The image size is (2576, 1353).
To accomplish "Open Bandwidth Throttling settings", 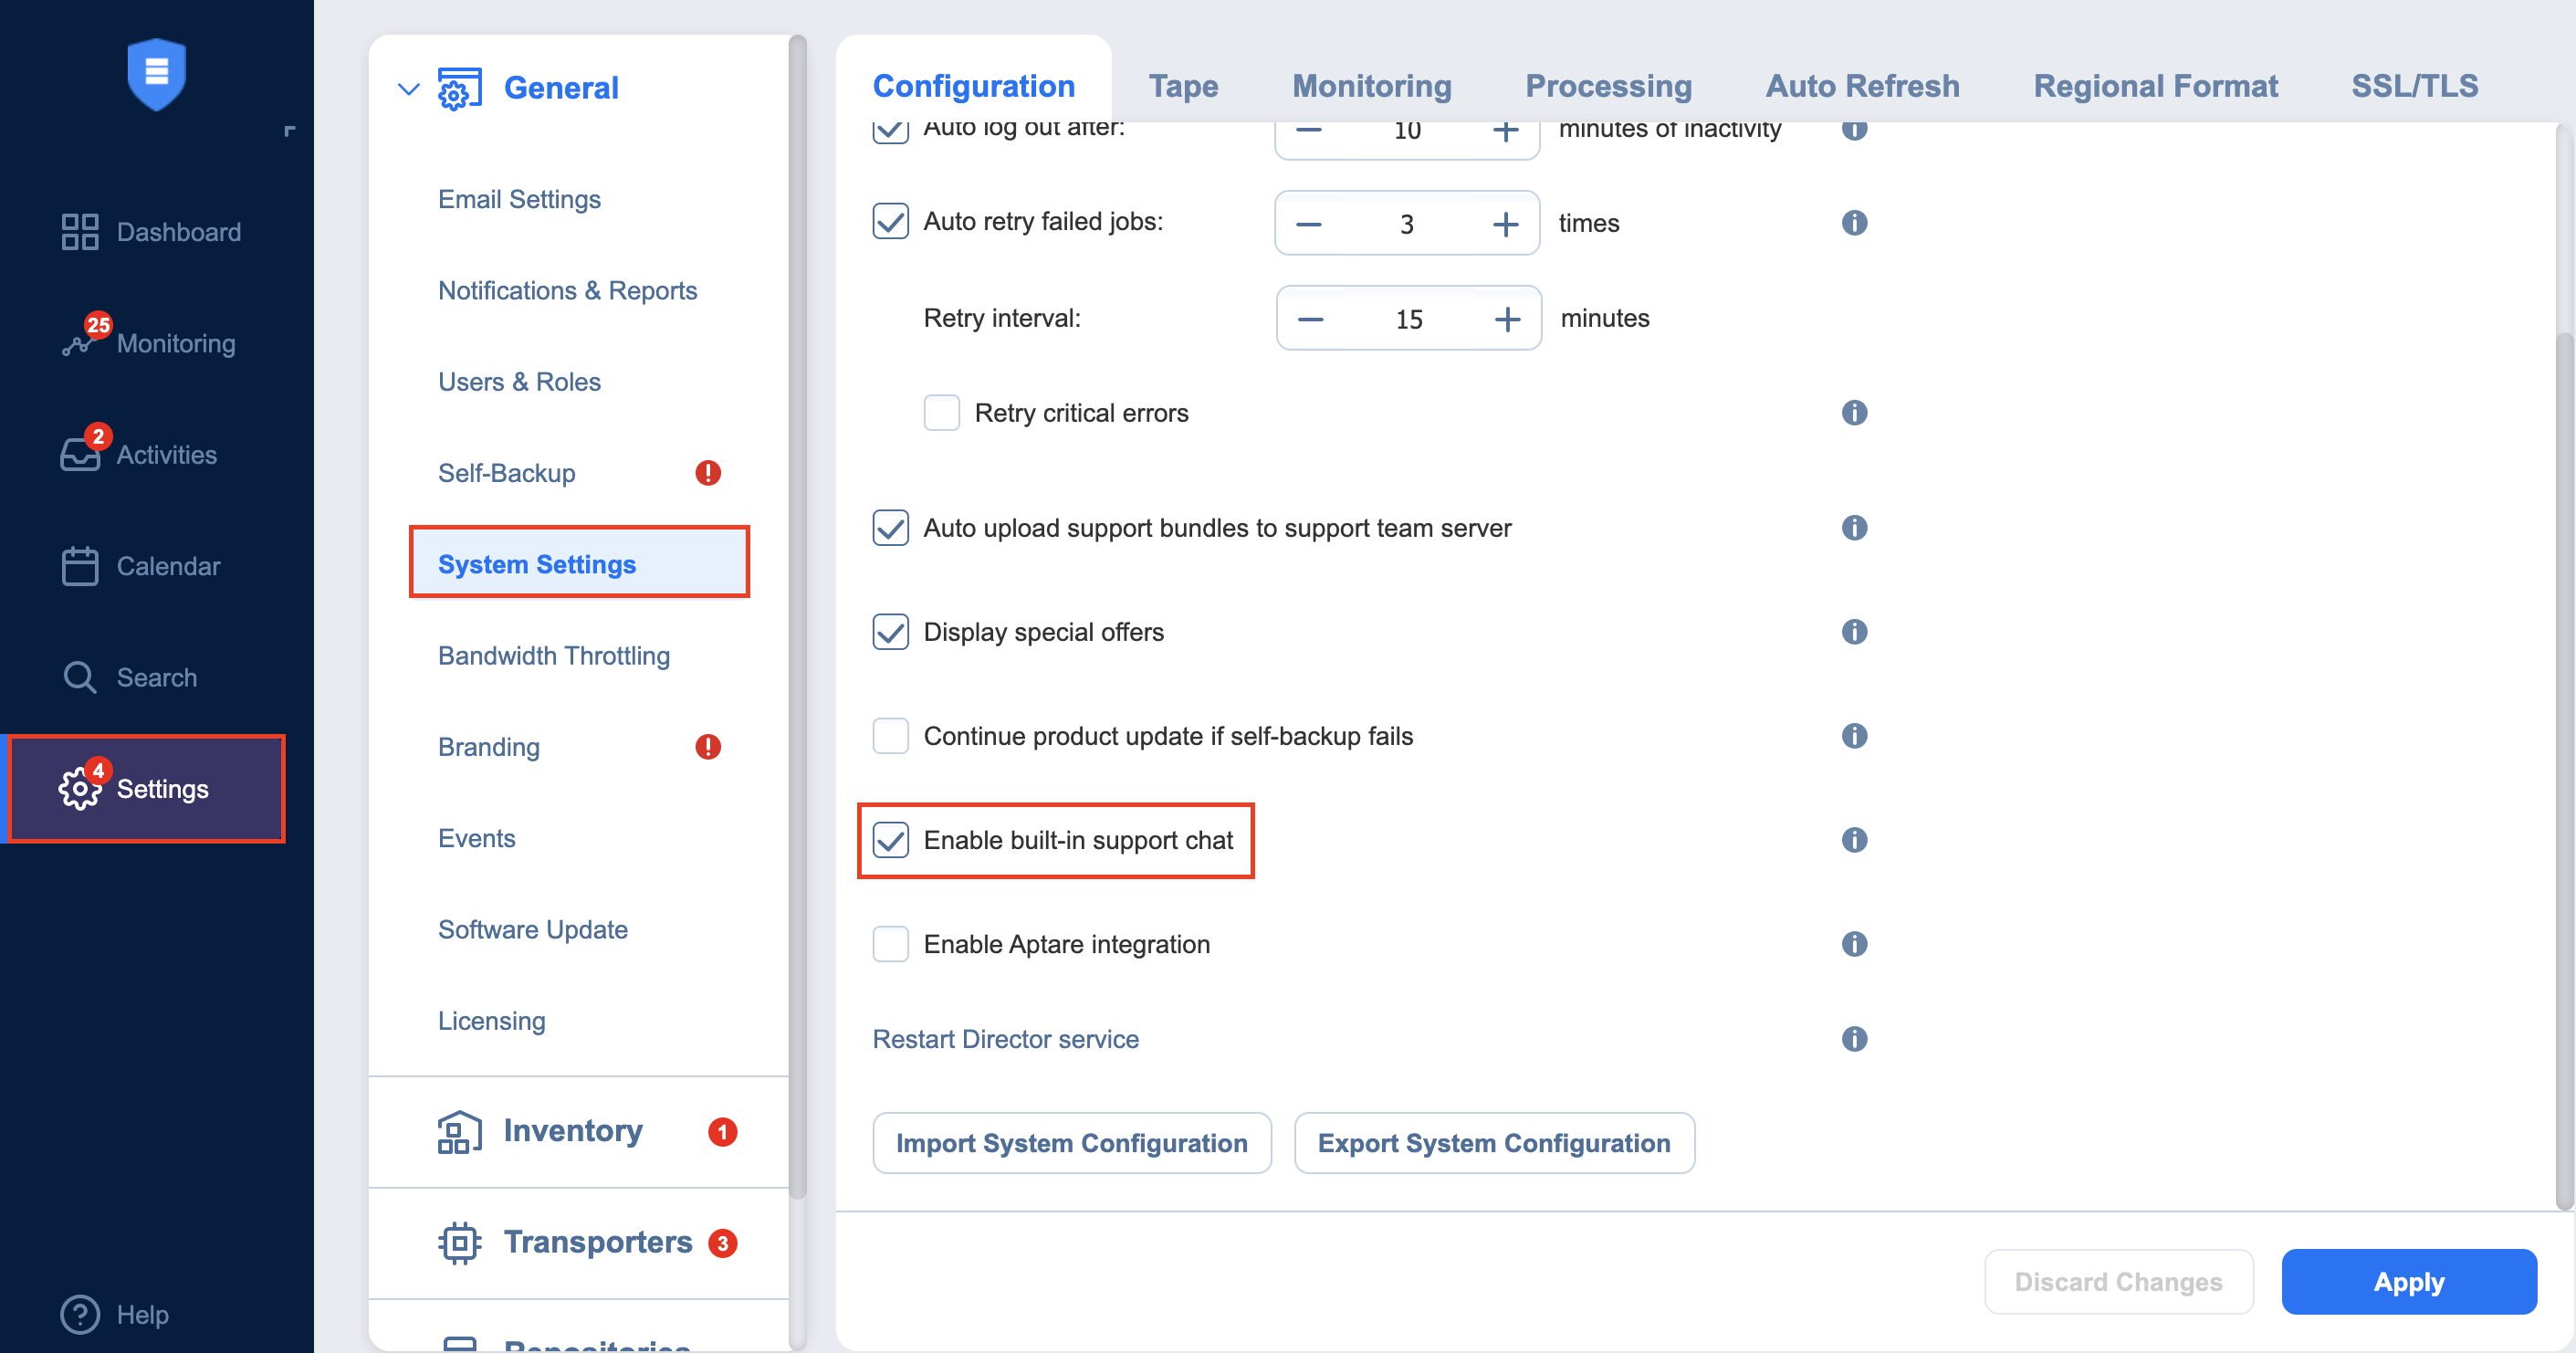I will pyautogui.click(x=553, y=656).
